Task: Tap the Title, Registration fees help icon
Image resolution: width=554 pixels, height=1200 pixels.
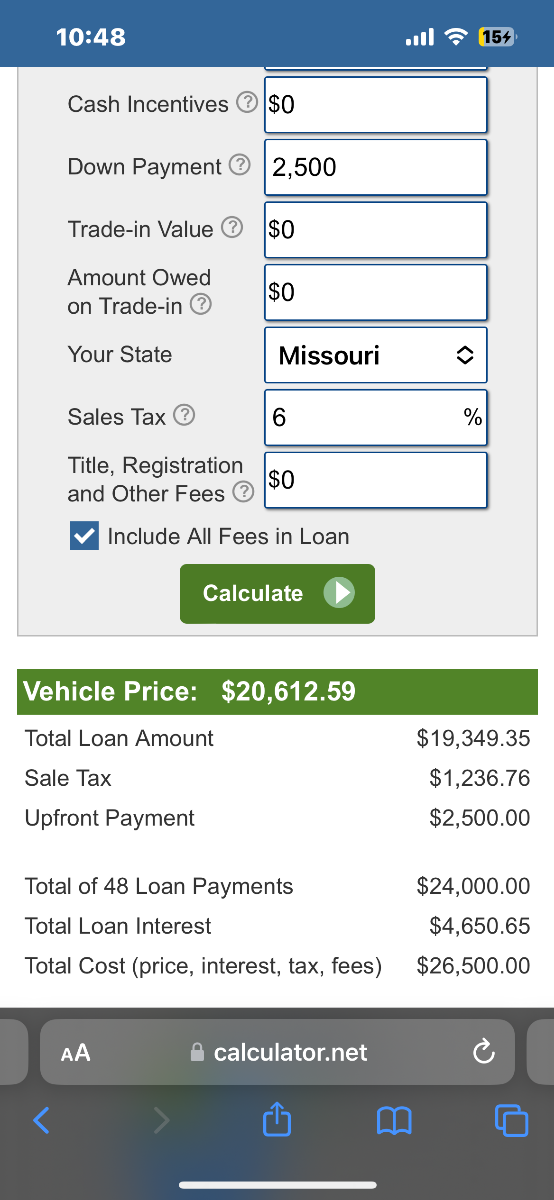Action: pos(241,494)
